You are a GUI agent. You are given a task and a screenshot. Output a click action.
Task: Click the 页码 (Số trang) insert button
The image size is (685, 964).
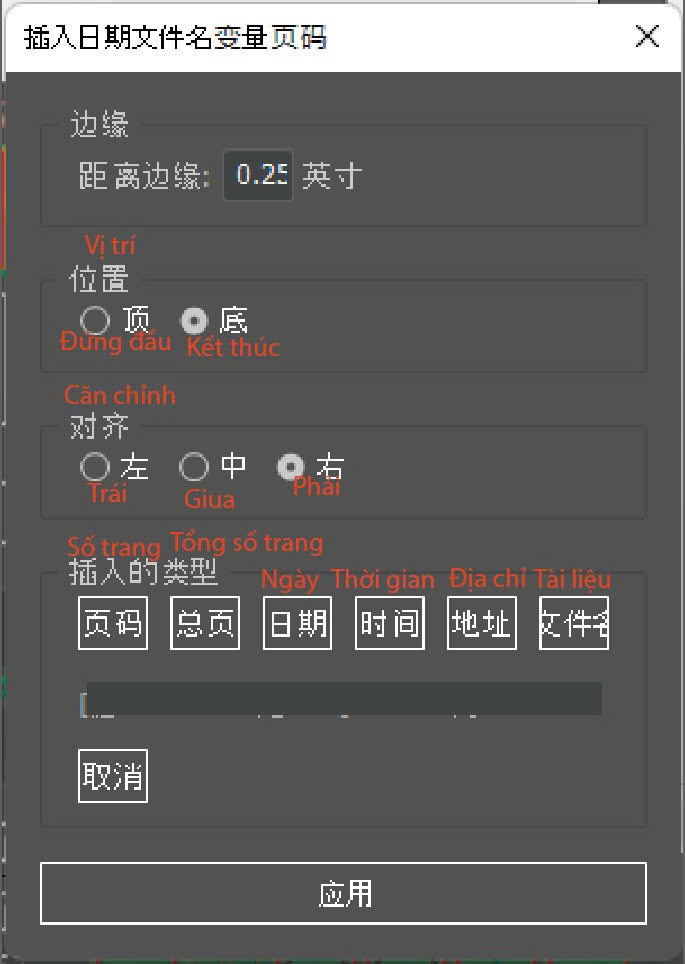113,623
